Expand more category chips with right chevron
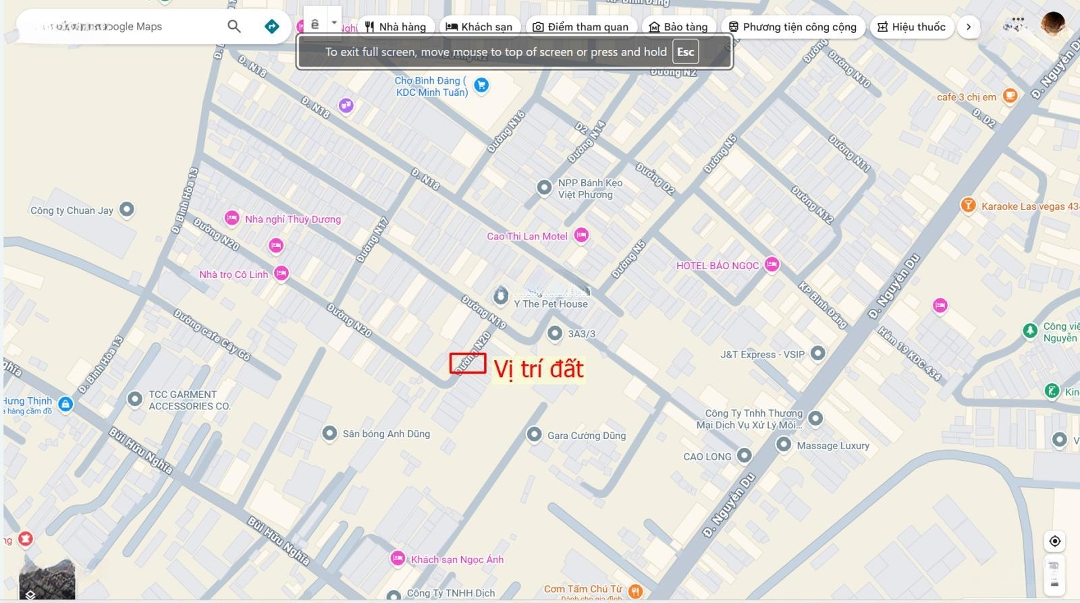This screenshot has width=1080, height=603. click(968, 27)
